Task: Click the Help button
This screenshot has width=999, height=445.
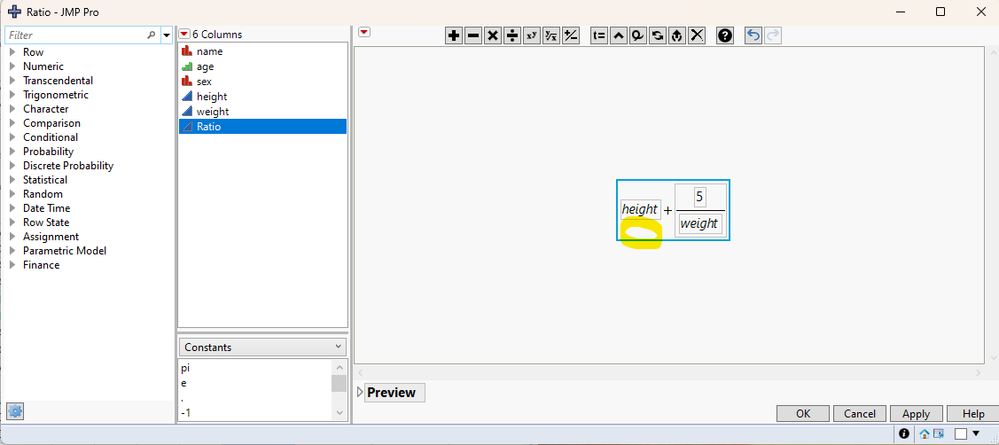Action: tap(973, 414)
